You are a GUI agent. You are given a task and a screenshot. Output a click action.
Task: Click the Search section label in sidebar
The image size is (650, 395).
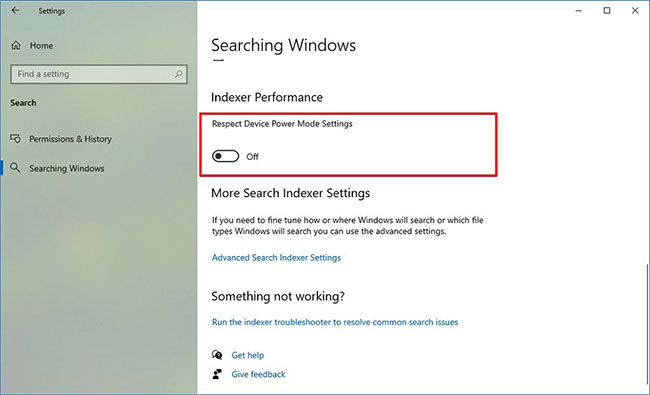[x=23, y=103]
